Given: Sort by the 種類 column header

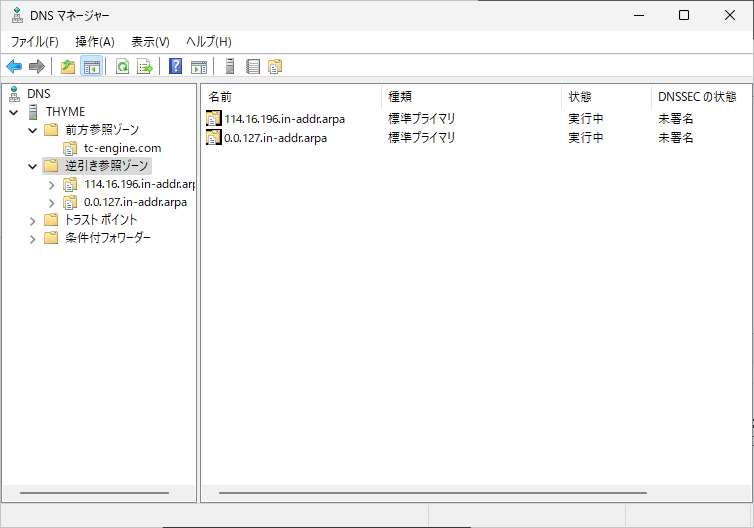Looking at the screenshot, I should (x=471, y=97).
